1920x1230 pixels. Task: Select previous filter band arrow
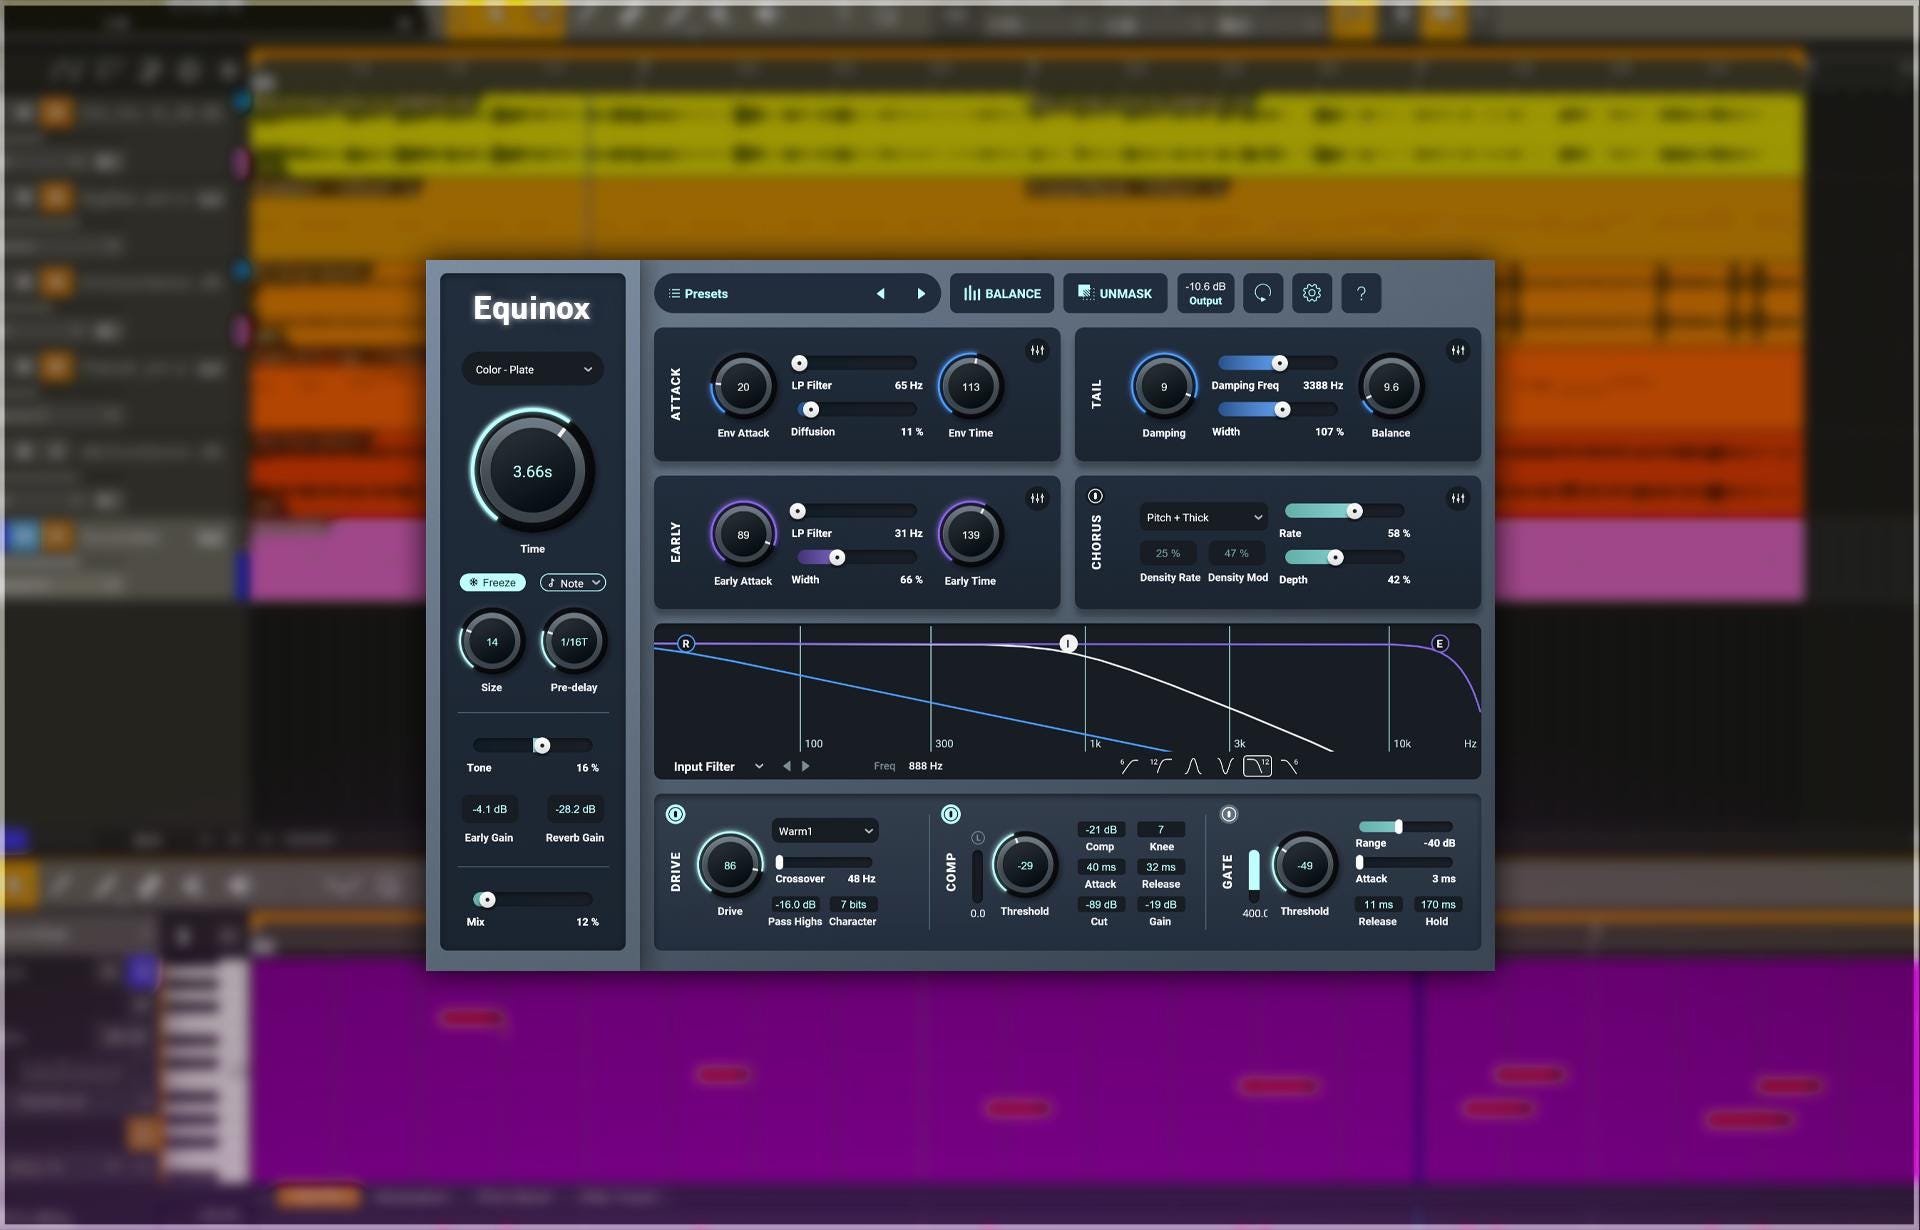787,766
